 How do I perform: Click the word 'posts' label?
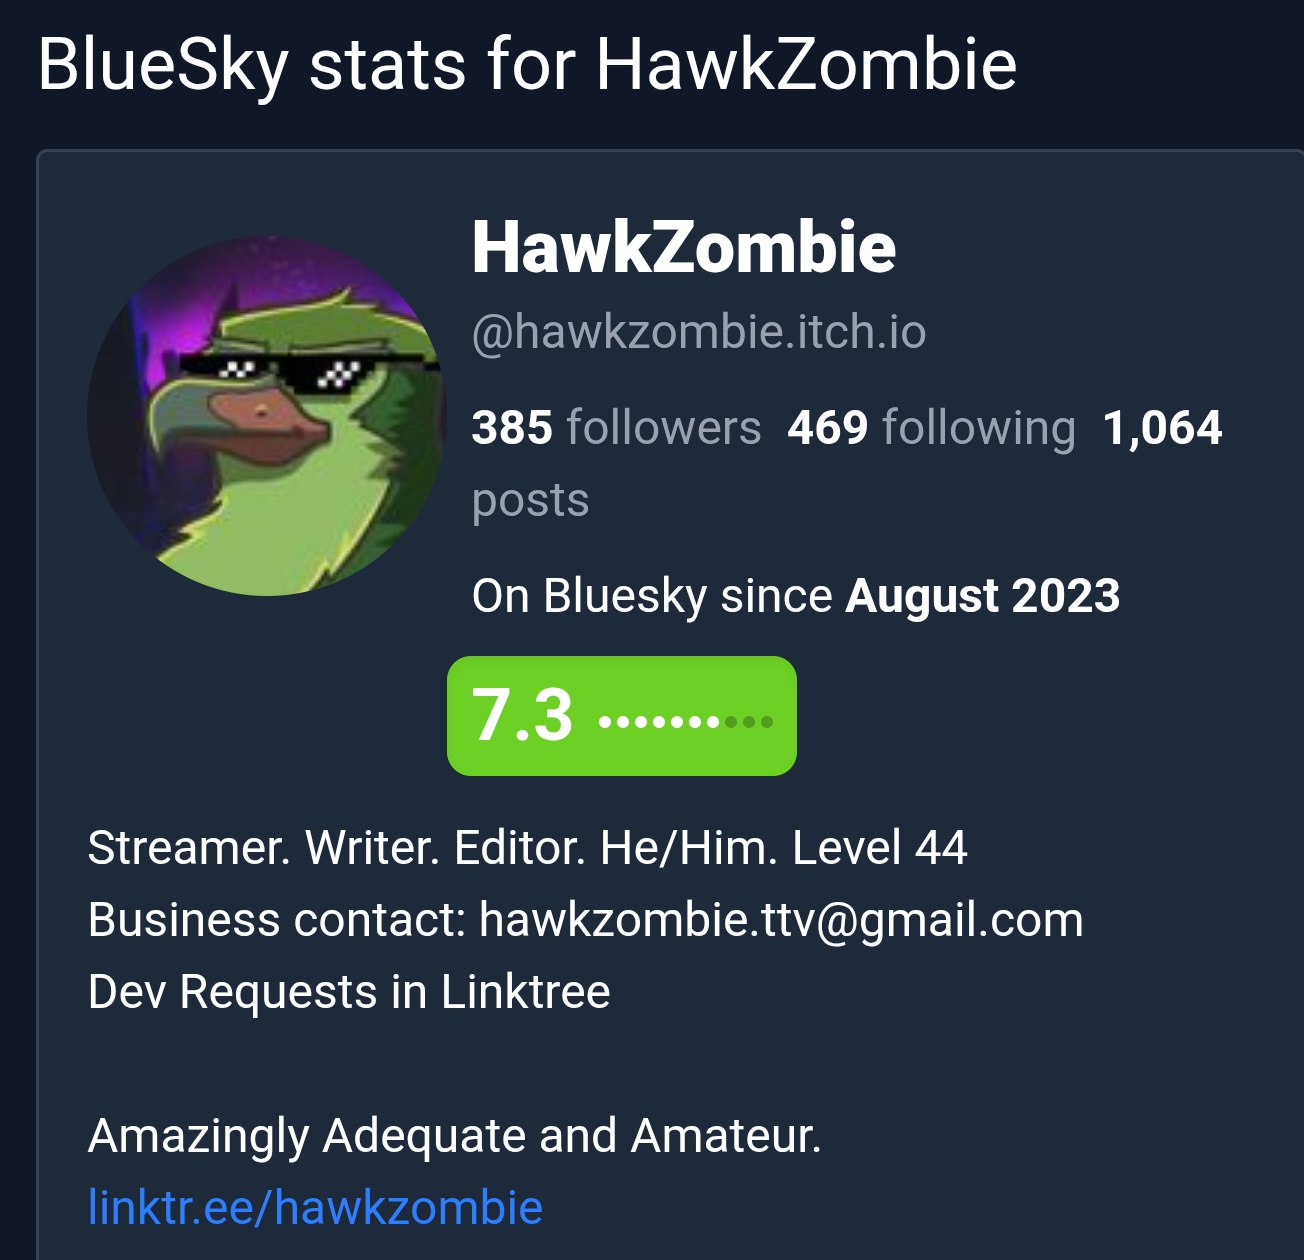(x=530, y=501)
